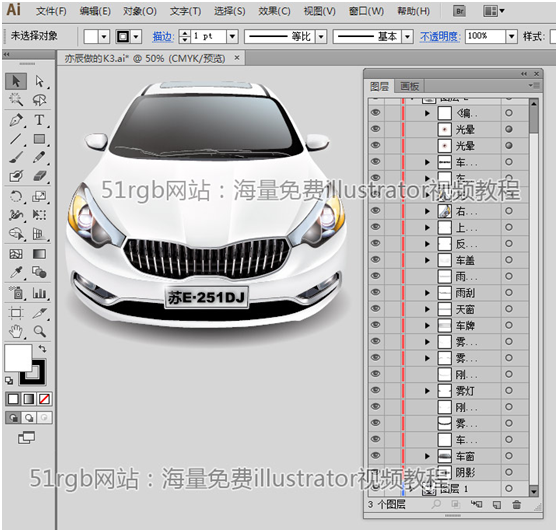Select the Column Graph tool
The width and height of the screenshot is (558, 532).
pyautogui.click(x=40, y=293)
